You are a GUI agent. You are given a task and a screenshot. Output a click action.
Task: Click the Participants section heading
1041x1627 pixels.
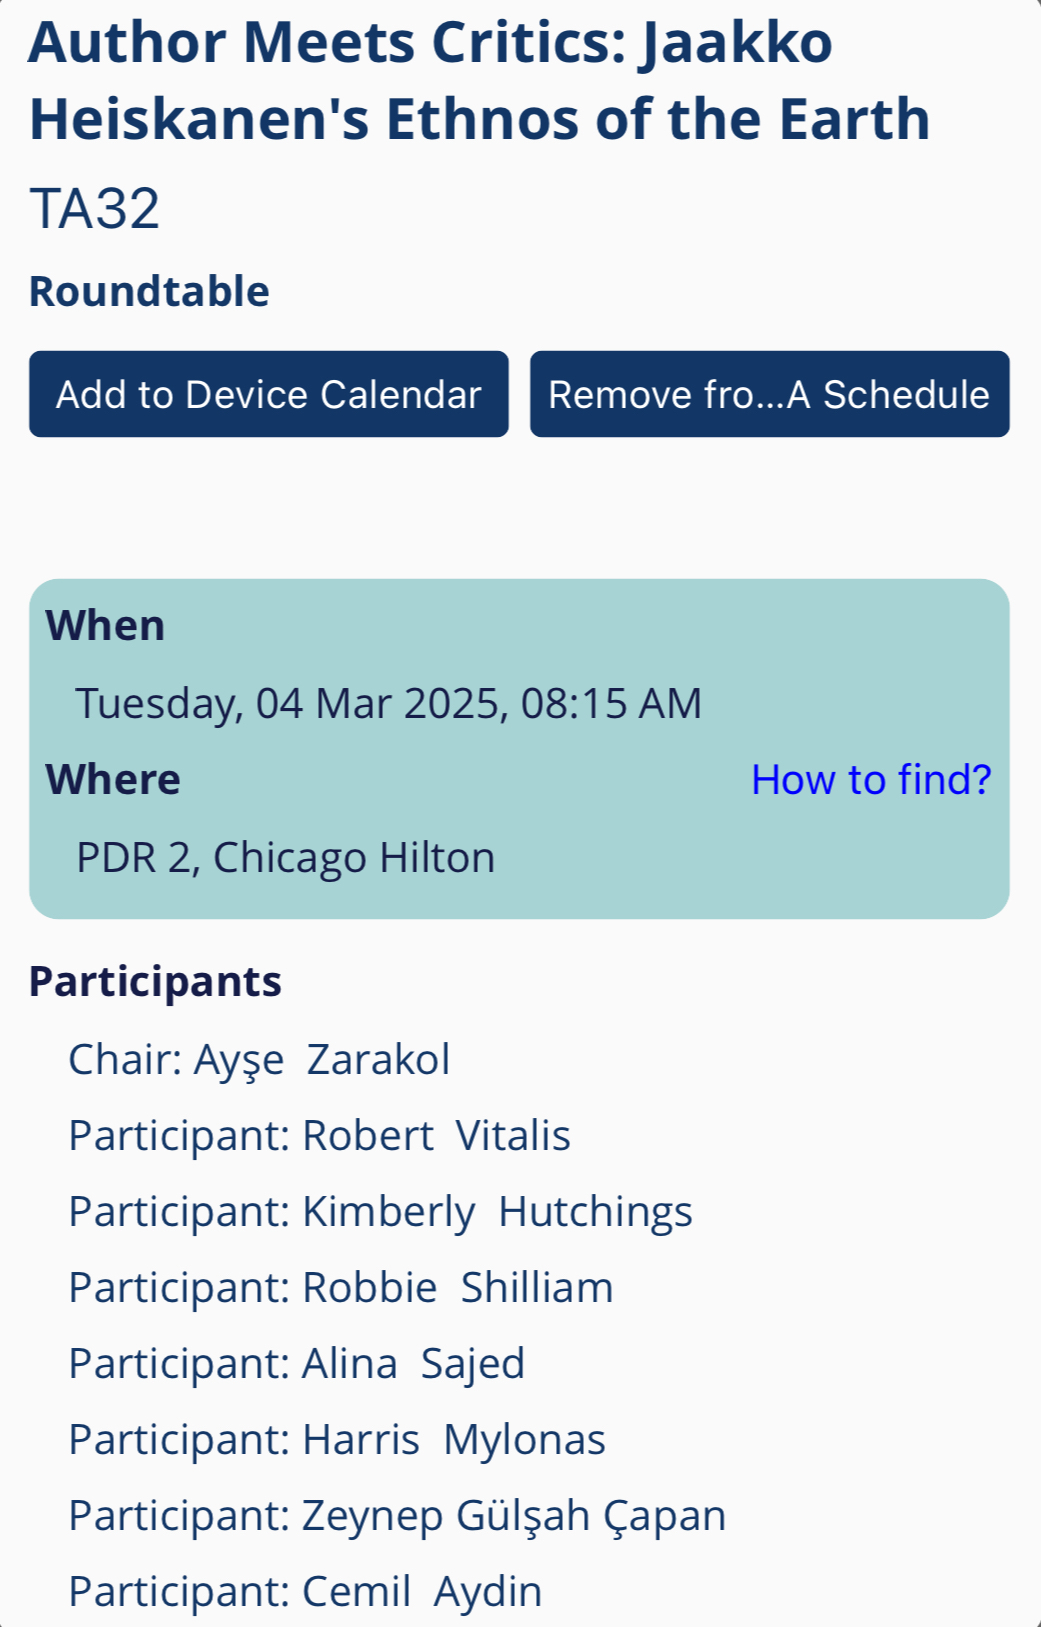(x=155, y=981)
